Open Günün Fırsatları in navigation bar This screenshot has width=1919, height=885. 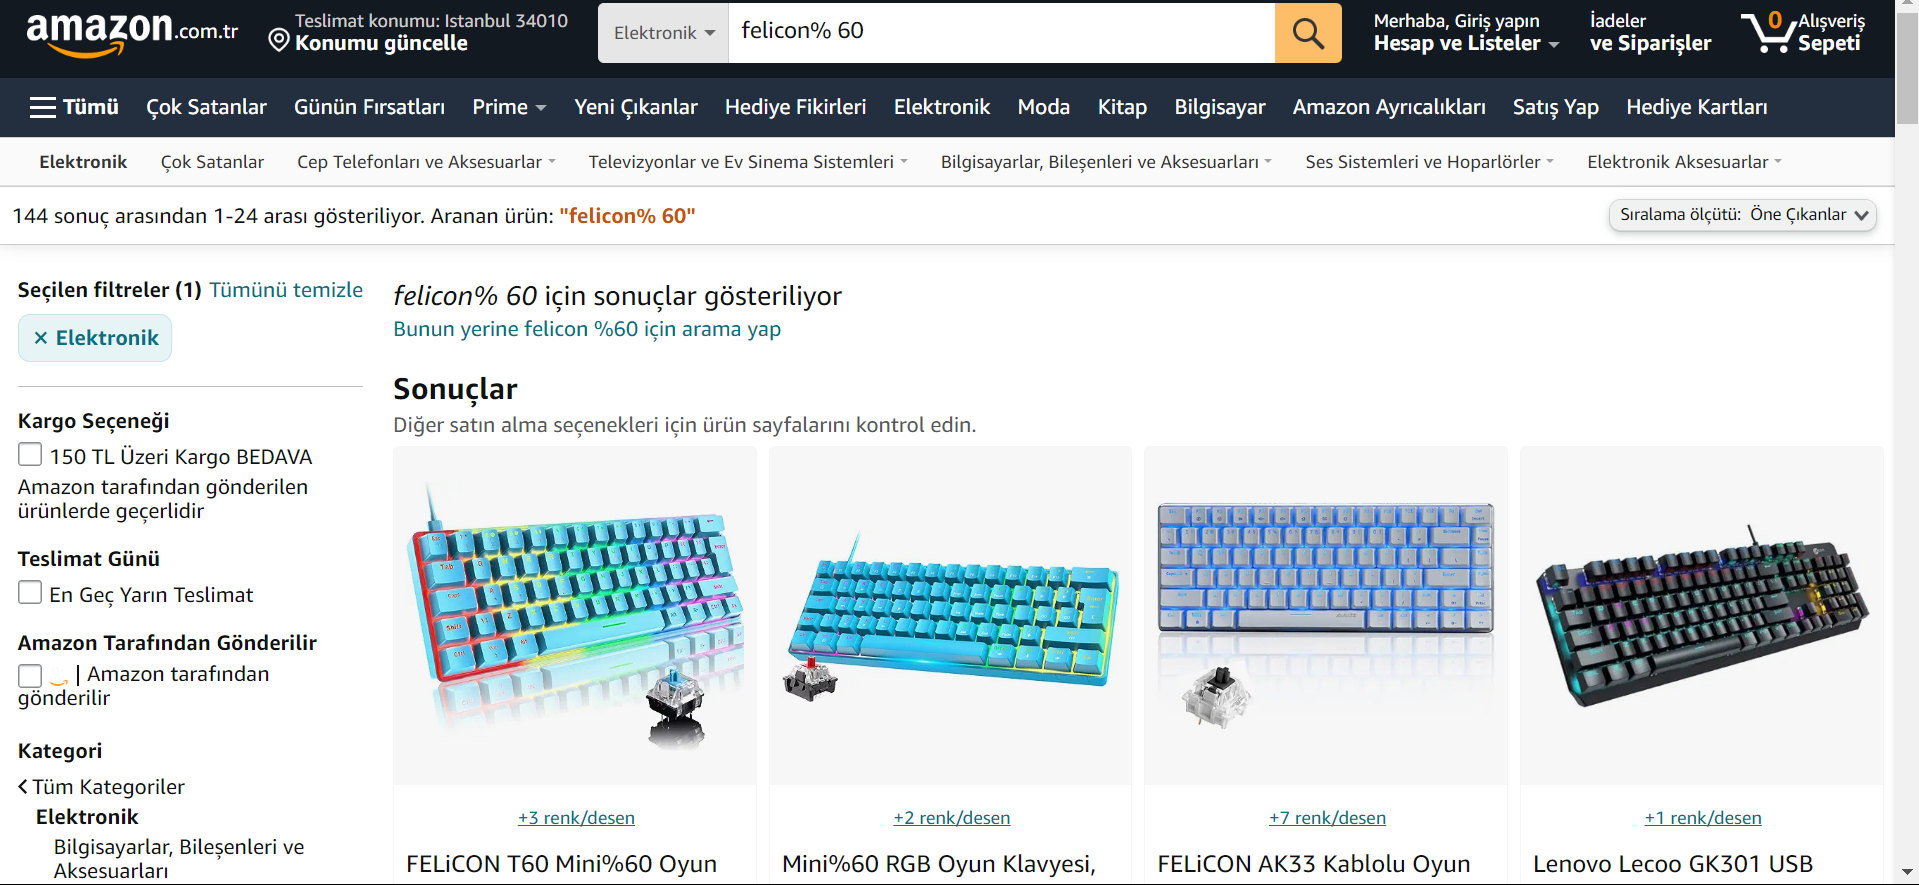(369, 107)
